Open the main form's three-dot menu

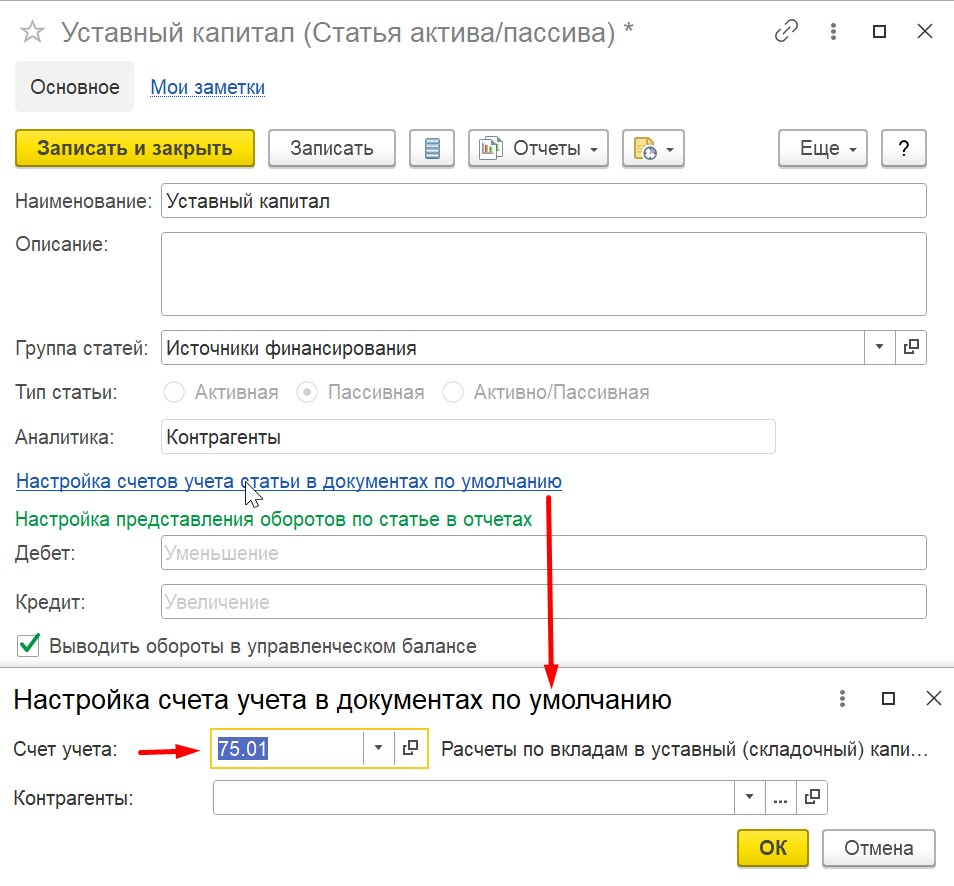pos(833,31)
